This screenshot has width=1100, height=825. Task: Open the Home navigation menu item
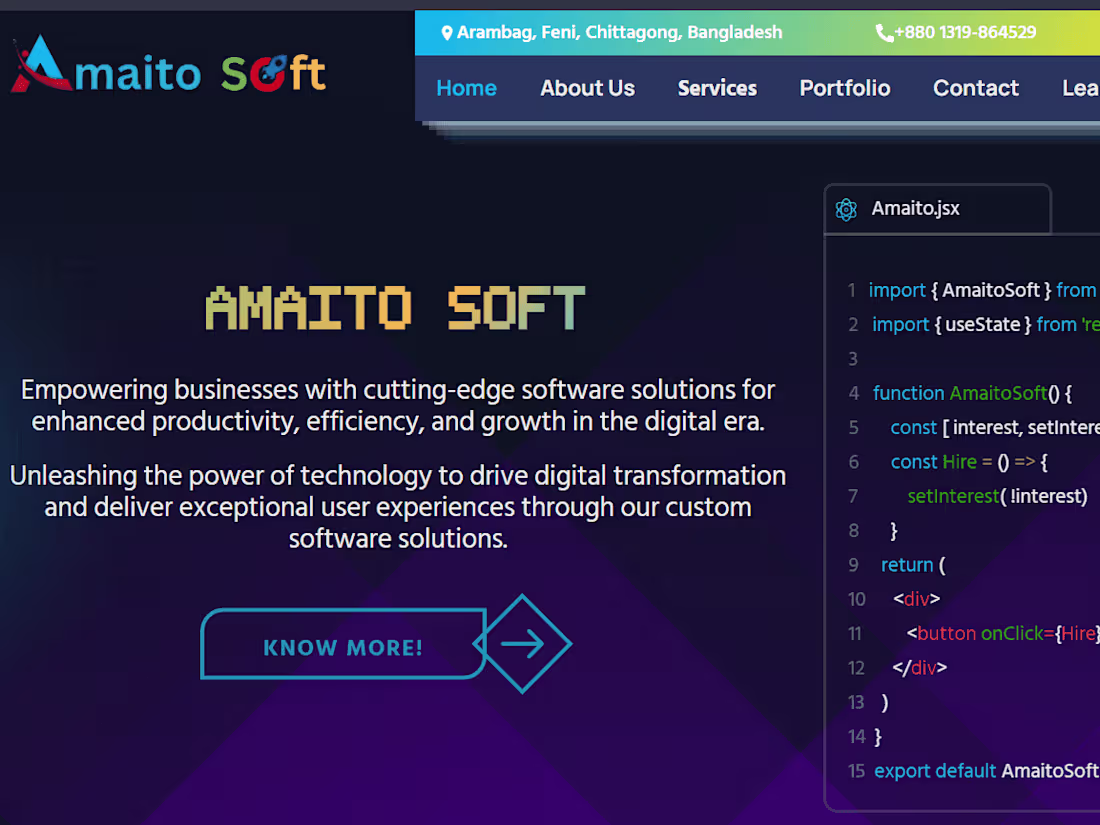466,88
